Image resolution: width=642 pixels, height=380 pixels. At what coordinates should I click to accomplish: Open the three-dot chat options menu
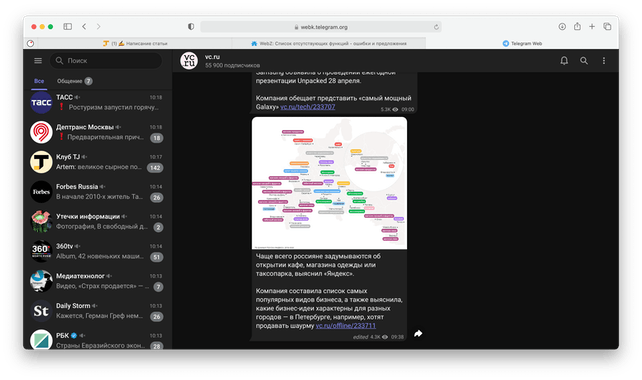[604, 61]
